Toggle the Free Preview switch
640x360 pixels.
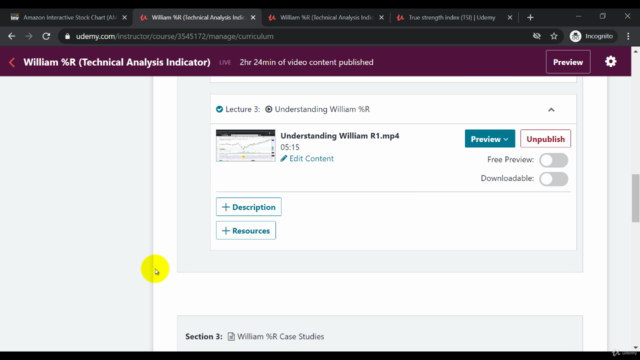(x=553, y=160)
